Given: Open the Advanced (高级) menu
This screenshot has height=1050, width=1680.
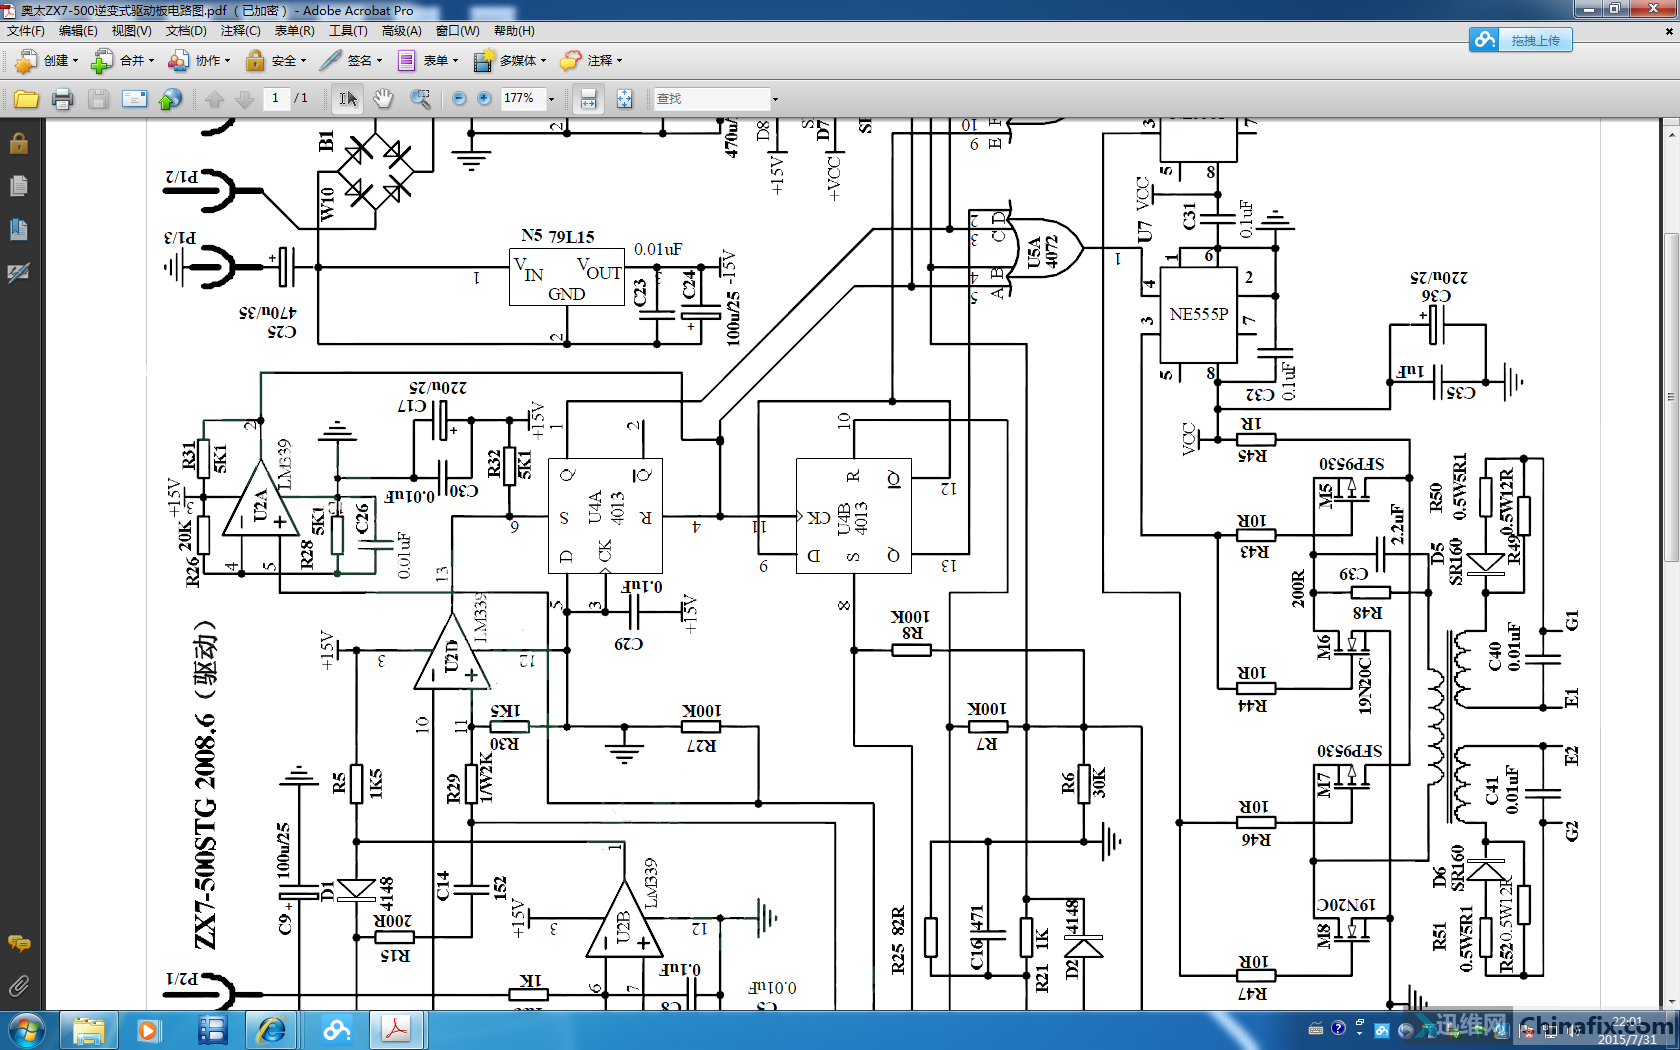Looking at the screenshot, I should click(x=402, y=31).
